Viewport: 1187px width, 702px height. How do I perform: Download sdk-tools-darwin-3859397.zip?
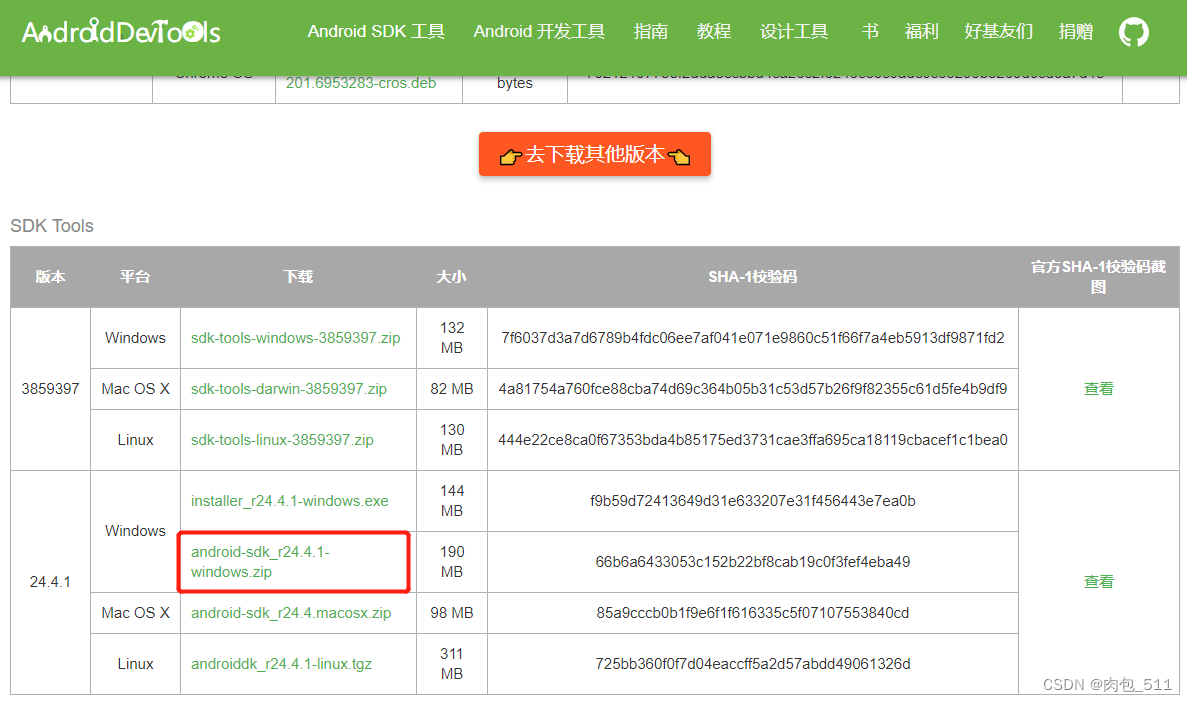coord(288,388)
